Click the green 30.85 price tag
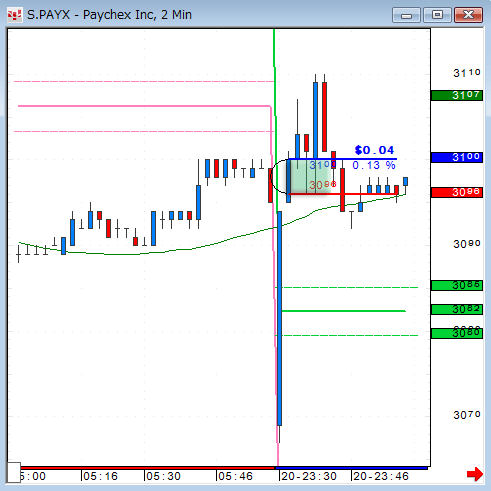The width and height of the screenshot is (491, 491). (457, 285)
